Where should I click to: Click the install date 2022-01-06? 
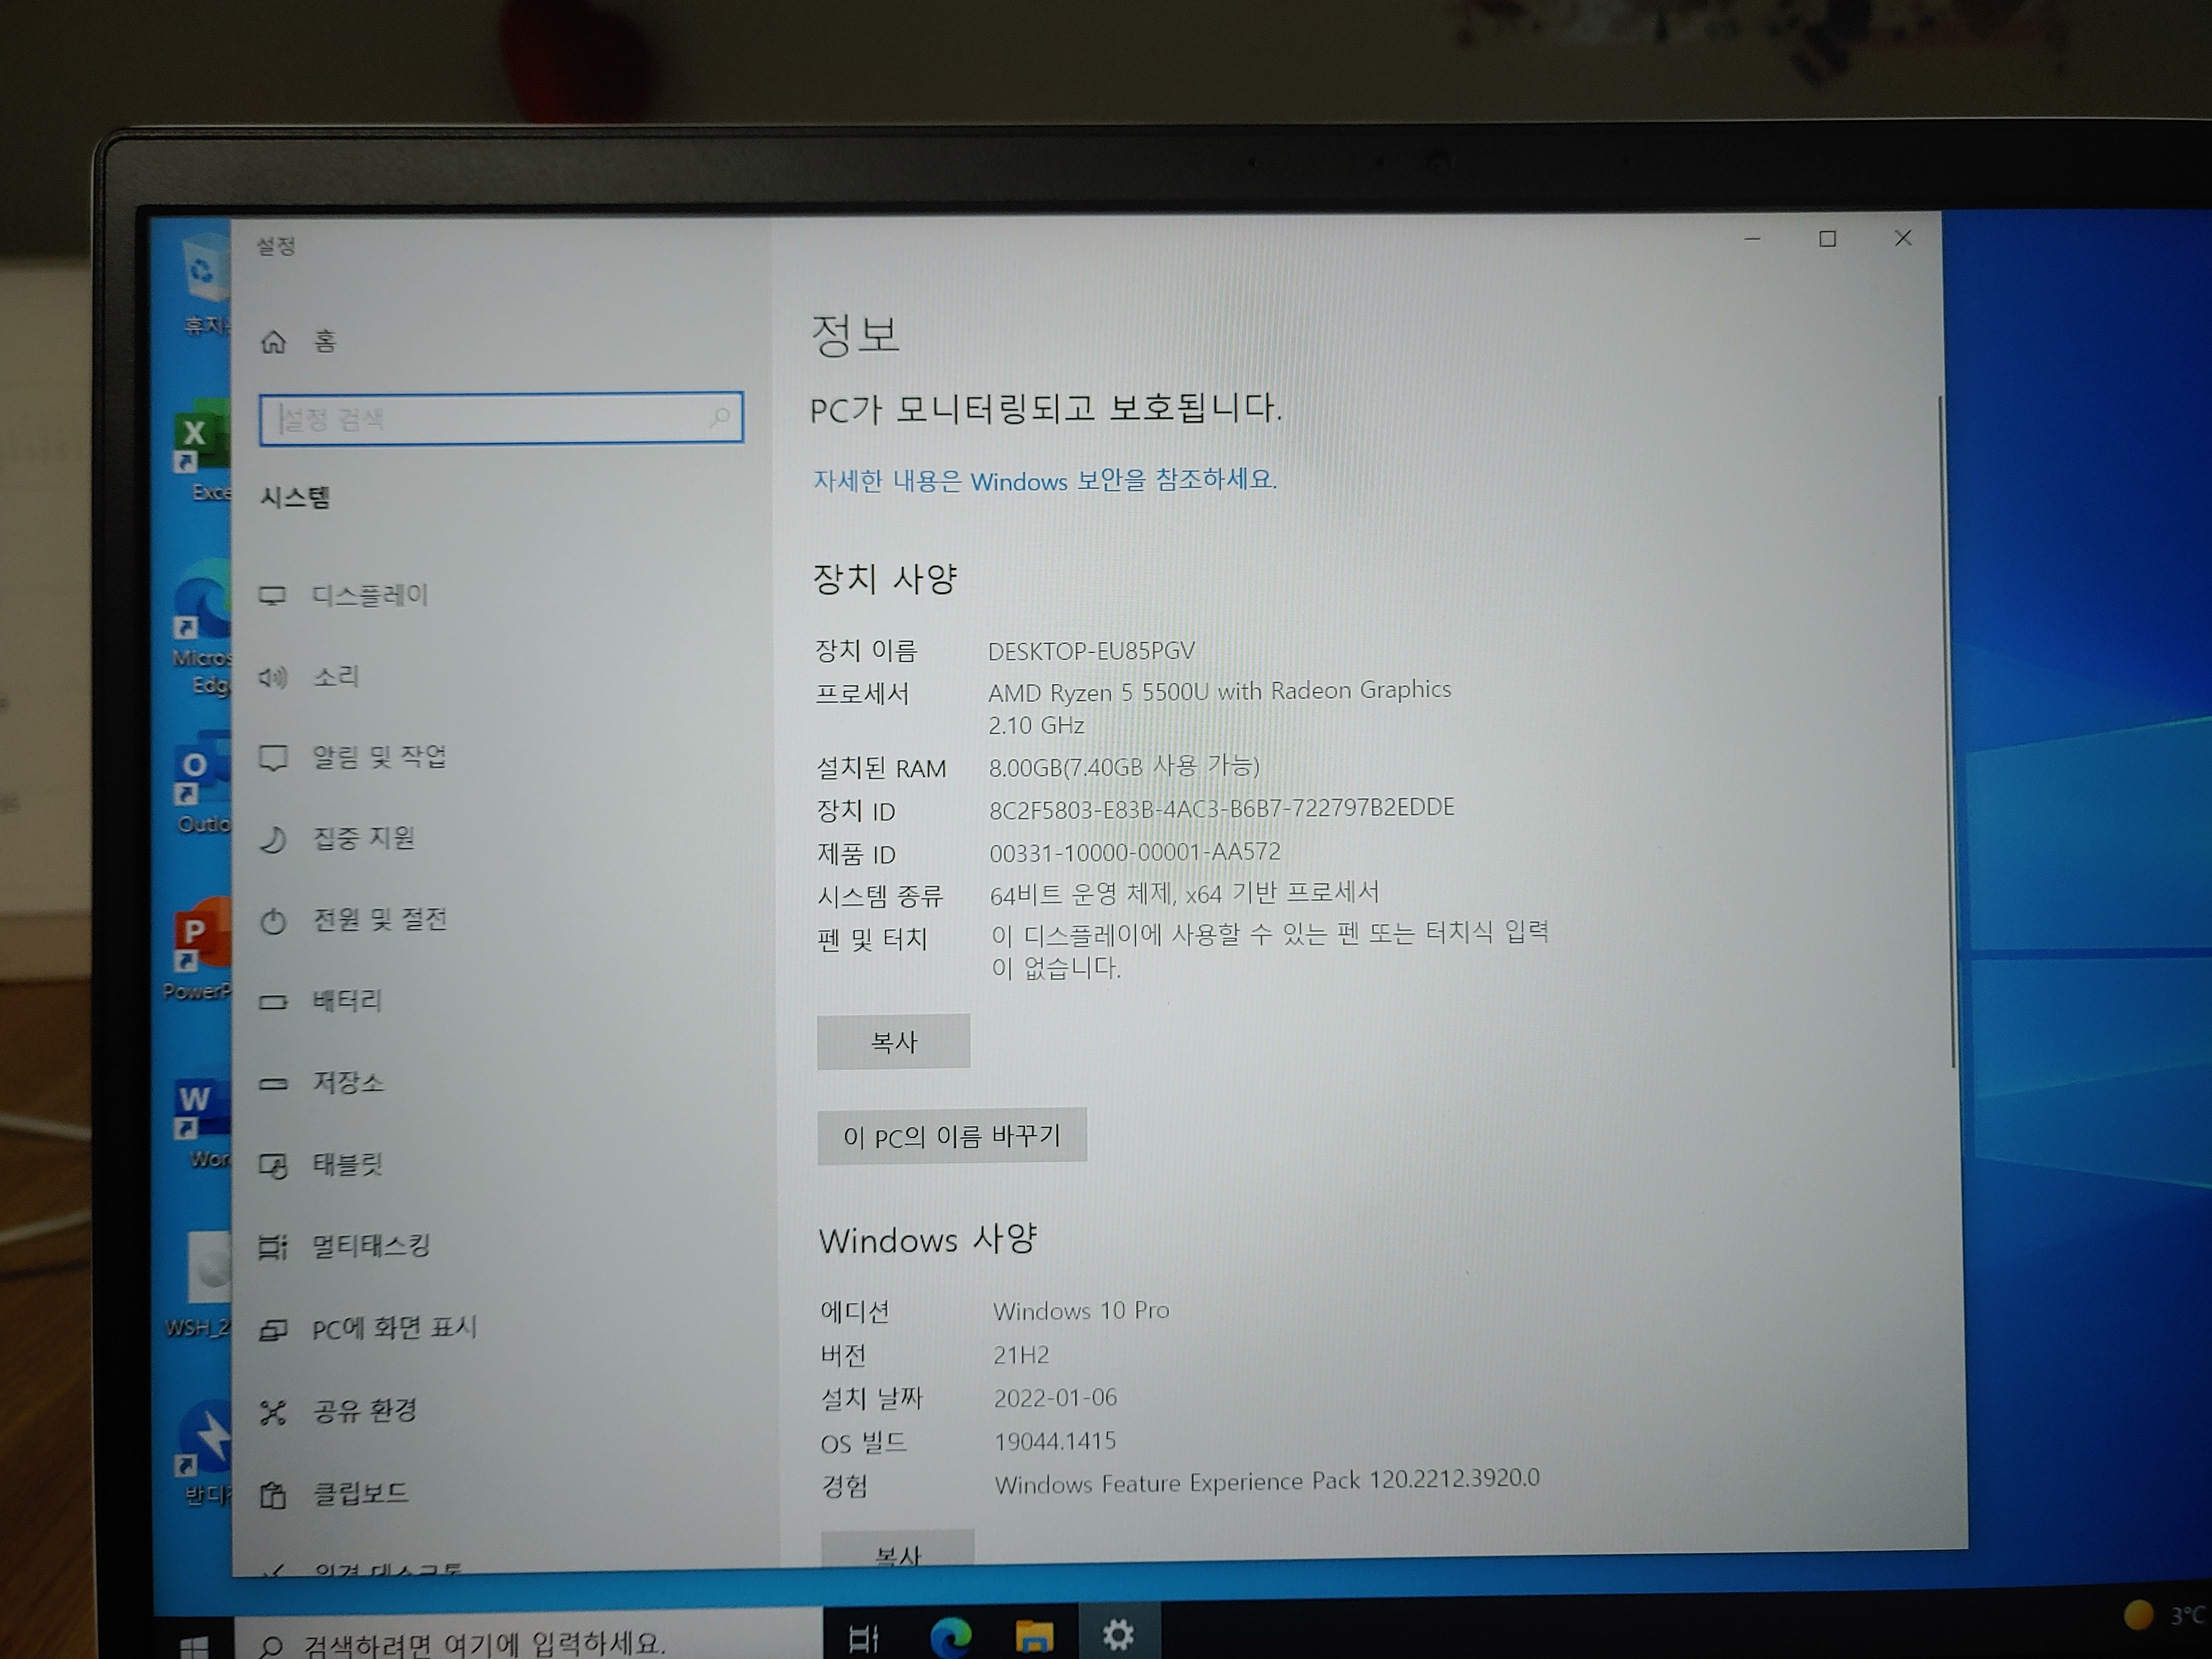1055,1398
